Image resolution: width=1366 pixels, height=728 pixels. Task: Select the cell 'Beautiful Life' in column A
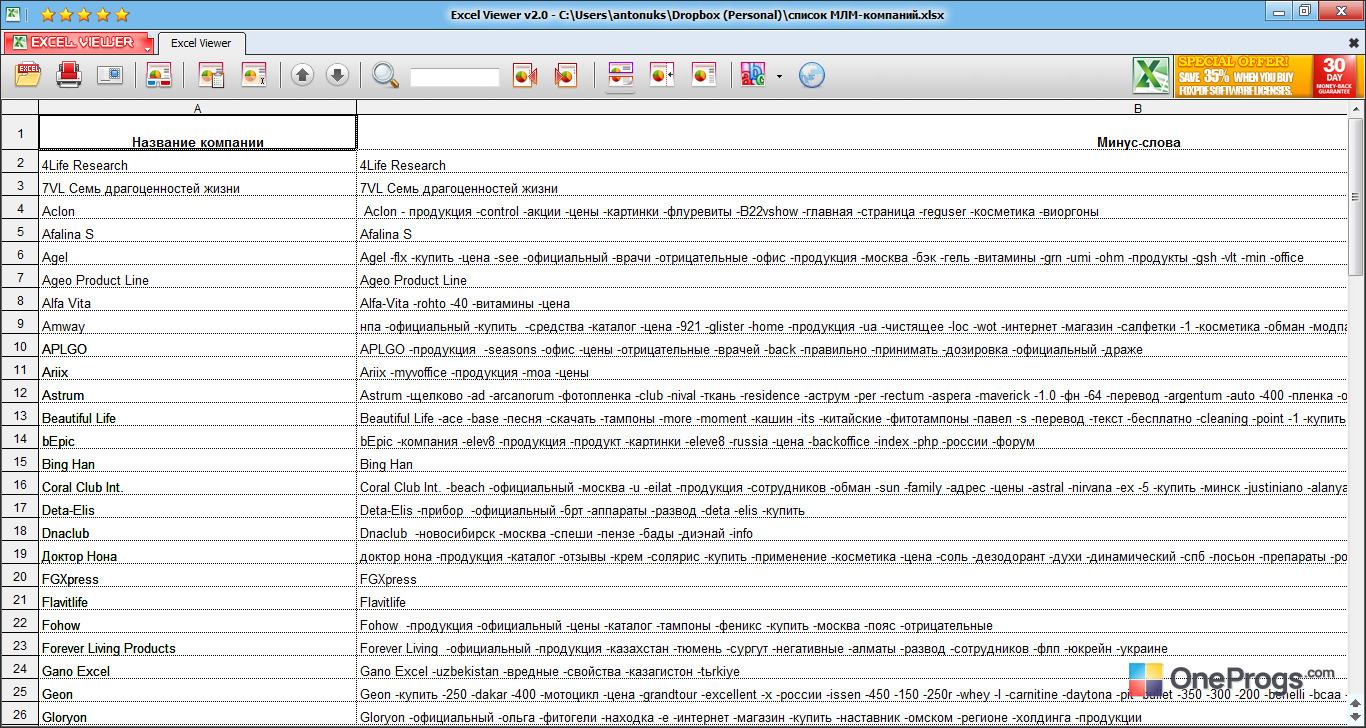coord(197,416)
